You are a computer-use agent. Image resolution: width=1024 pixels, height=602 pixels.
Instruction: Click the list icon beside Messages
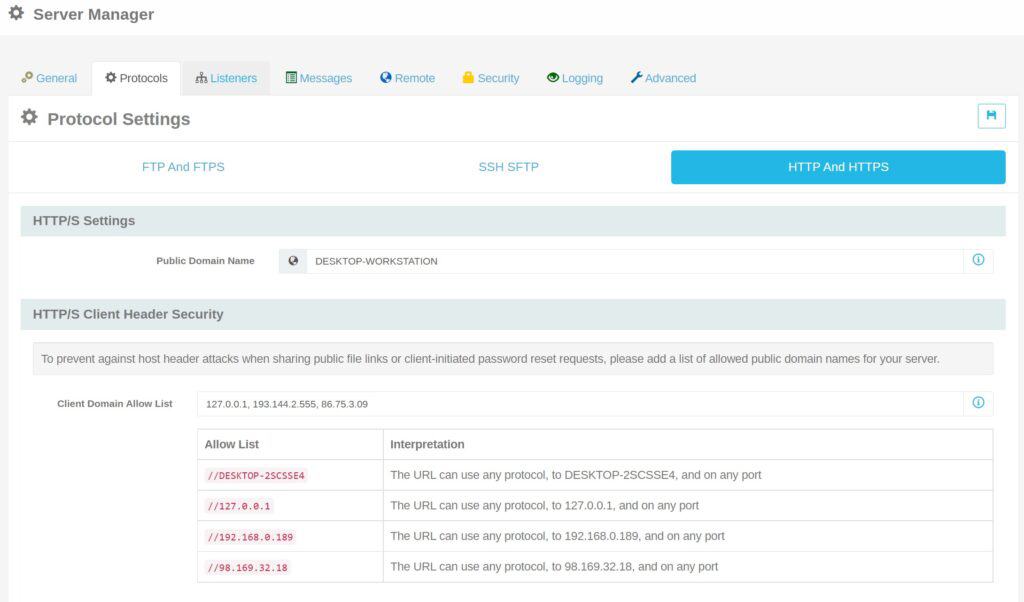291,78
